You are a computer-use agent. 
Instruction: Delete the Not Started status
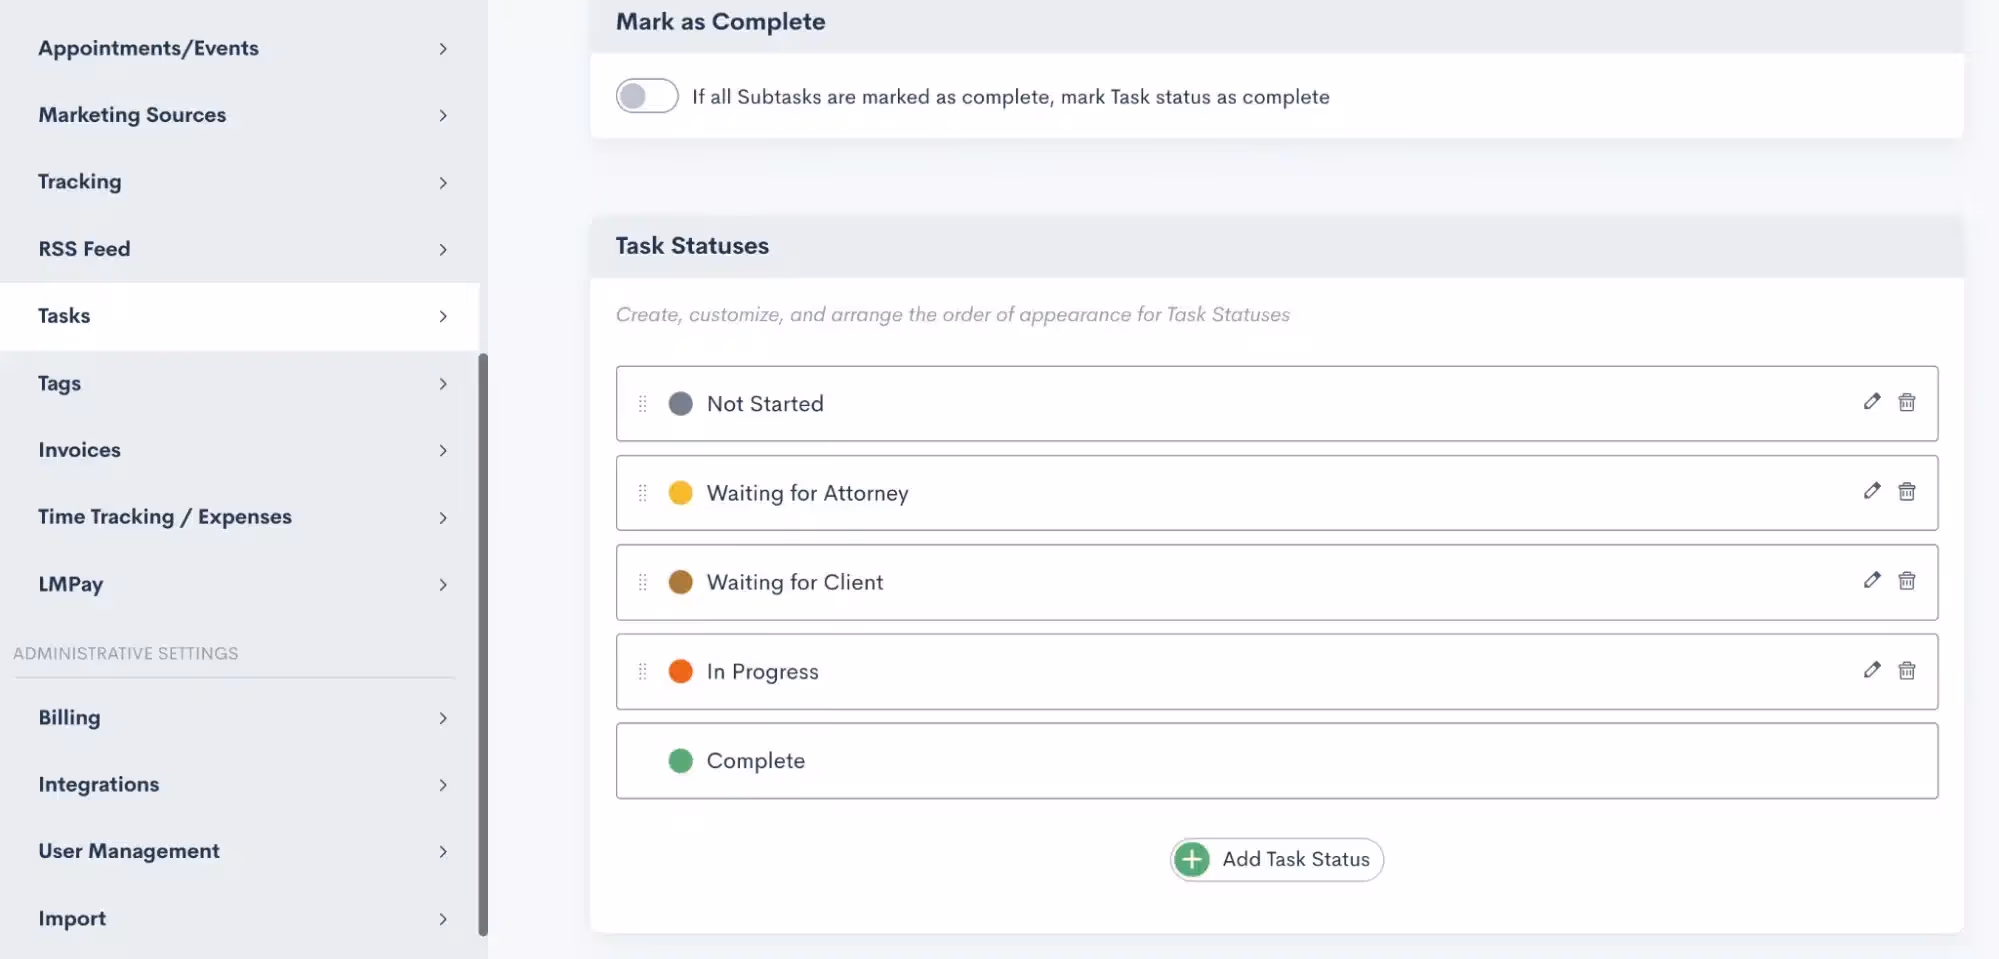[1907, 402]
